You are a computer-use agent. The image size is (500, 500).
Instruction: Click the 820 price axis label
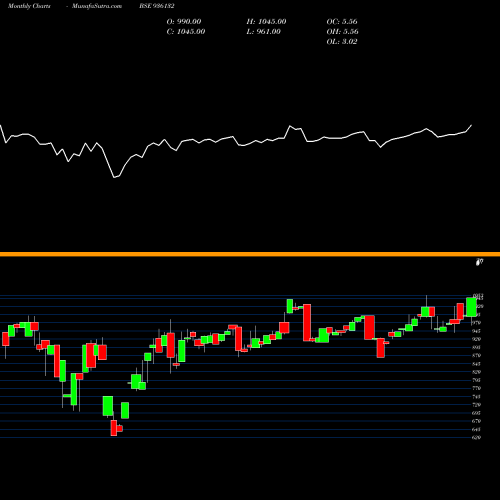(477, 372)
